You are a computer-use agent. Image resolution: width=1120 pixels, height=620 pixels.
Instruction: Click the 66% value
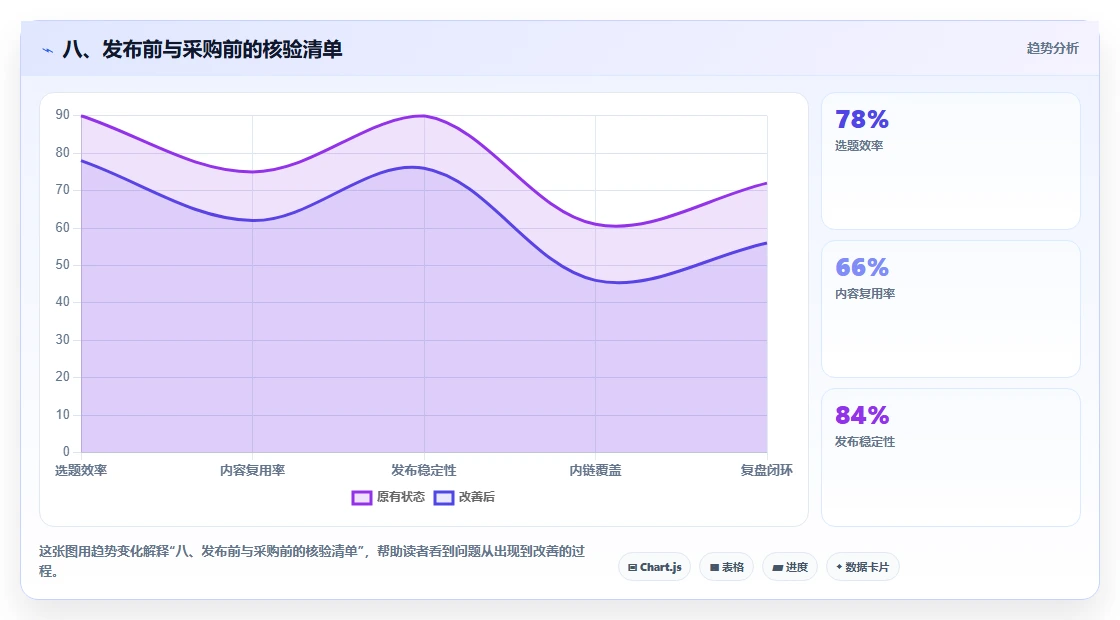[x=861, y=267]
